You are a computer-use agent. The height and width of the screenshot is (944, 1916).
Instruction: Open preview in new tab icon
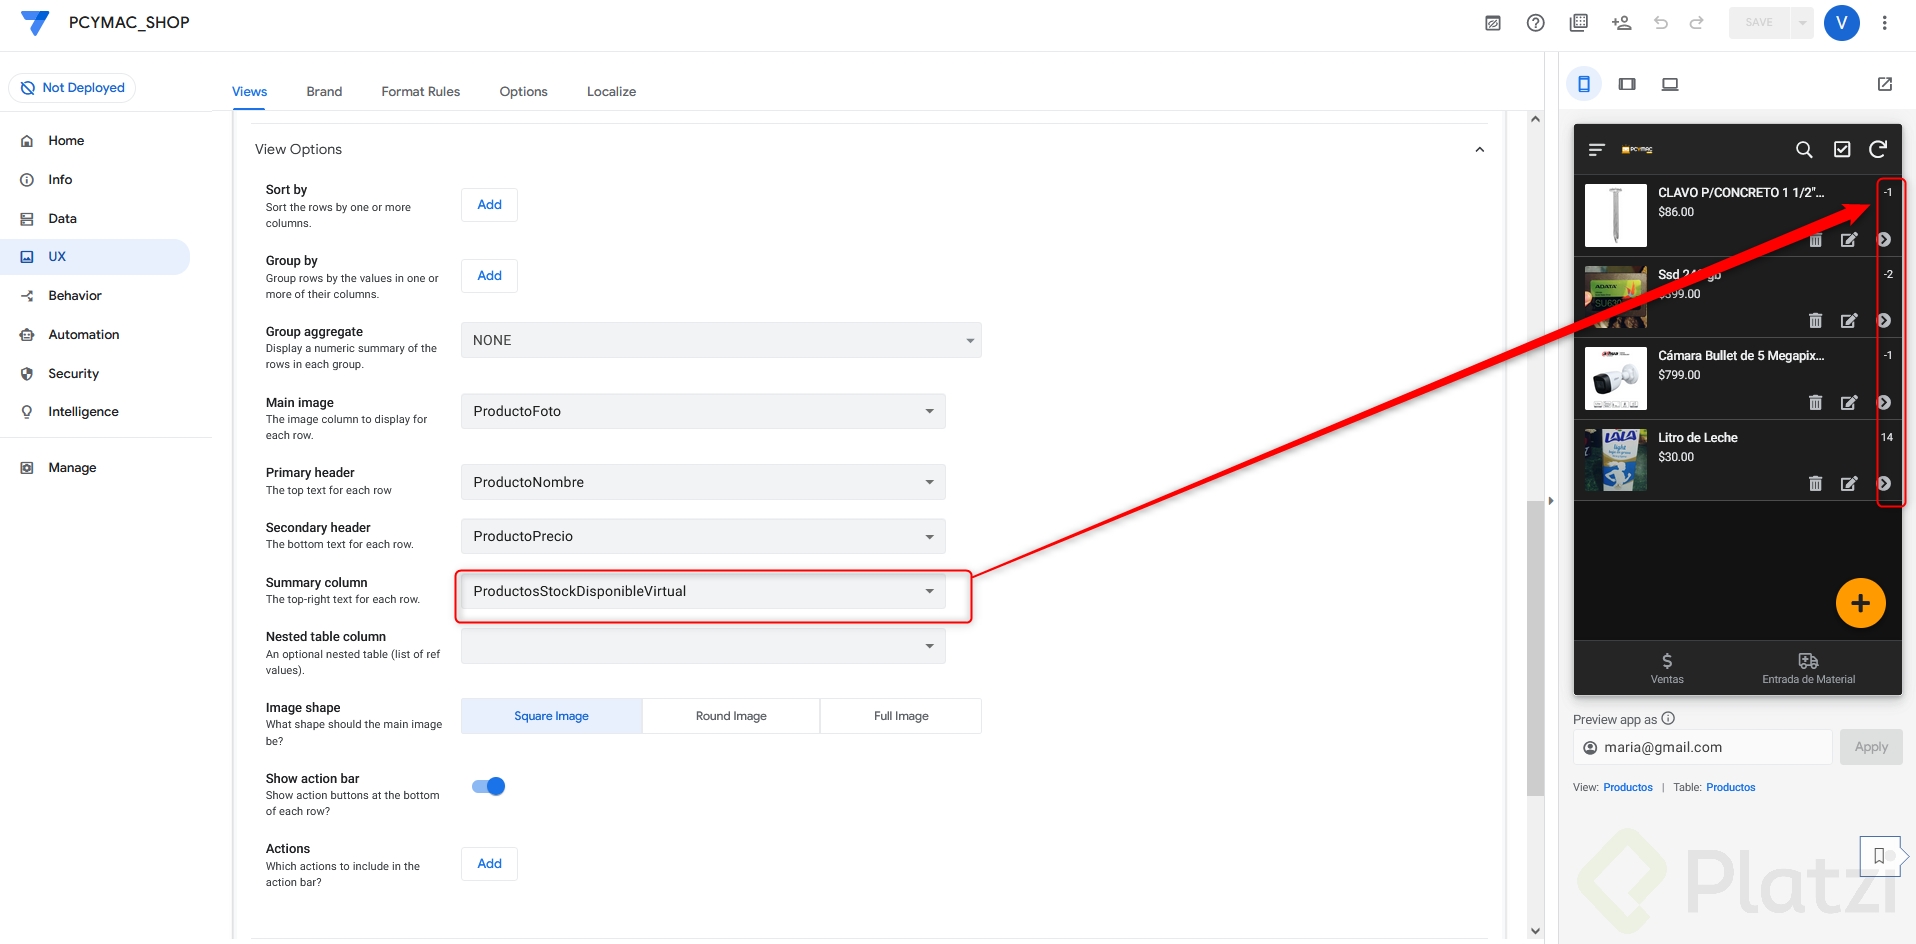click(1885, 85)
